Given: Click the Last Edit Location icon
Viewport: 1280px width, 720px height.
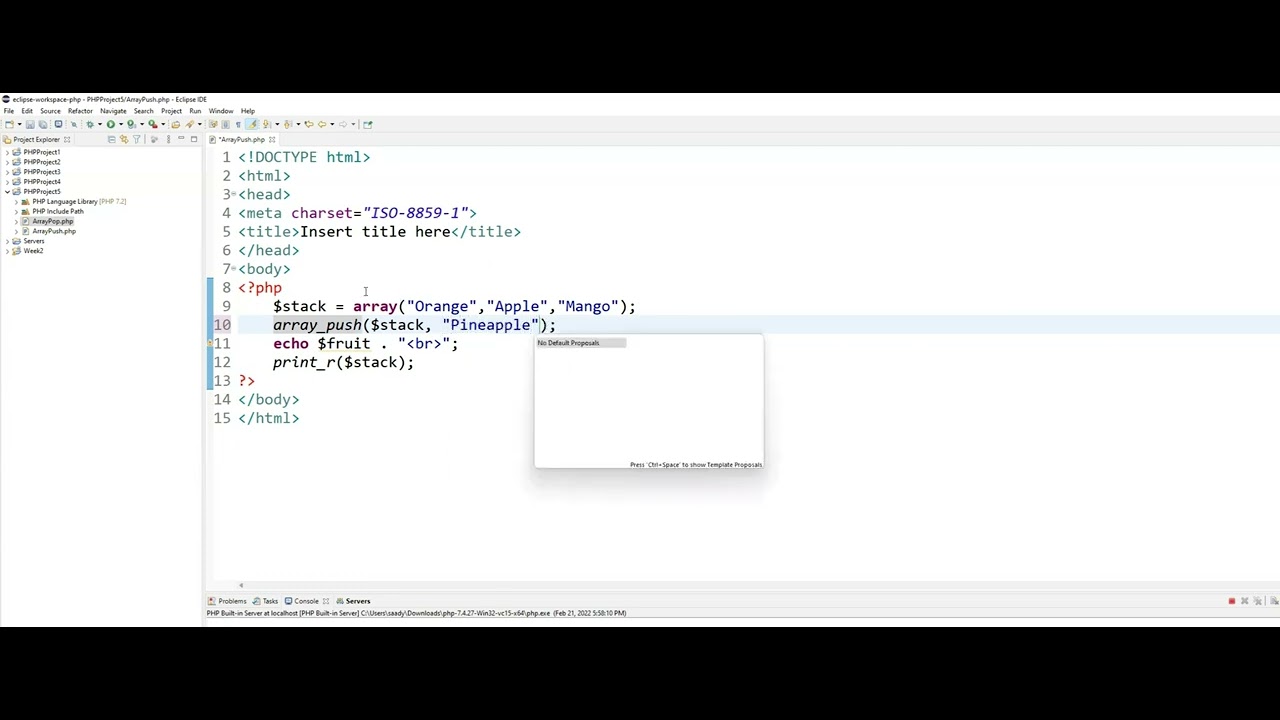Looking at the screenshot, I should click(309, 124).
